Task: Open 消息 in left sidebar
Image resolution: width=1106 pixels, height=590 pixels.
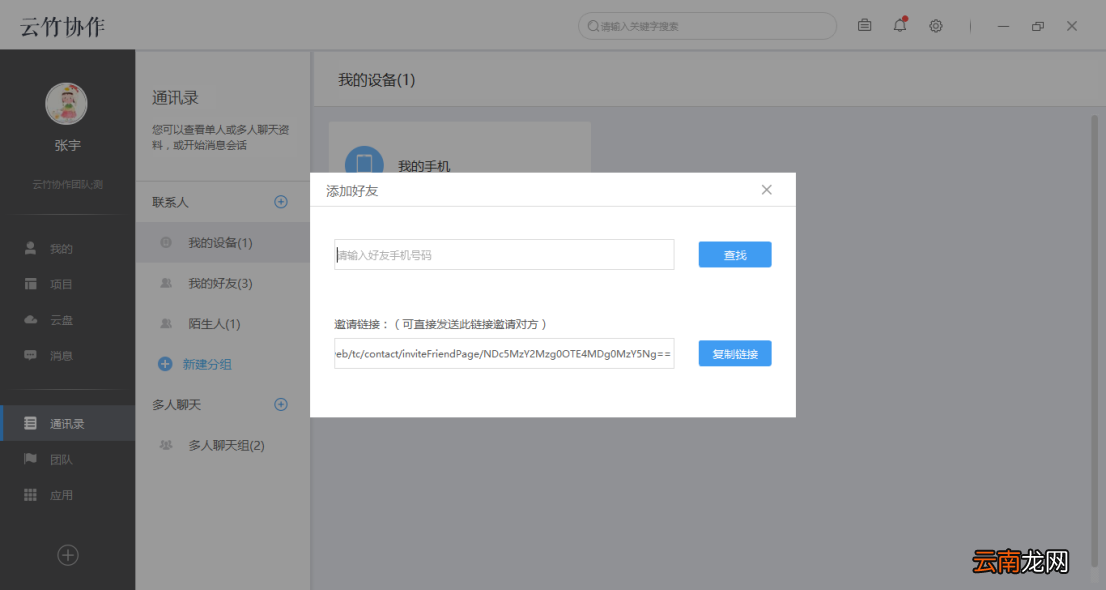Action: tap(68, 356)
